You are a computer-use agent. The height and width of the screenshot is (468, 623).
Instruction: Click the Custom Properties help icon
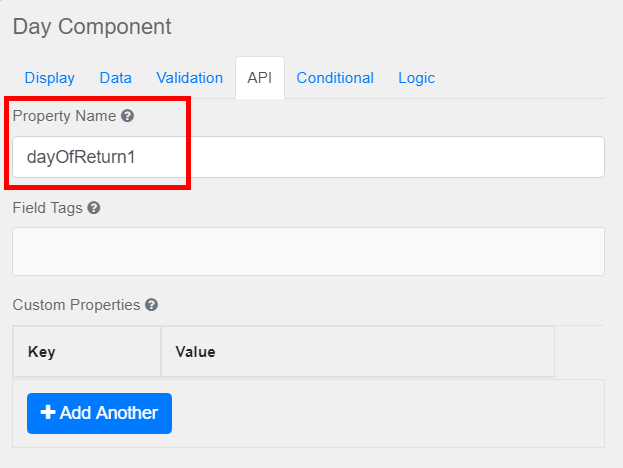pos(151,305)
